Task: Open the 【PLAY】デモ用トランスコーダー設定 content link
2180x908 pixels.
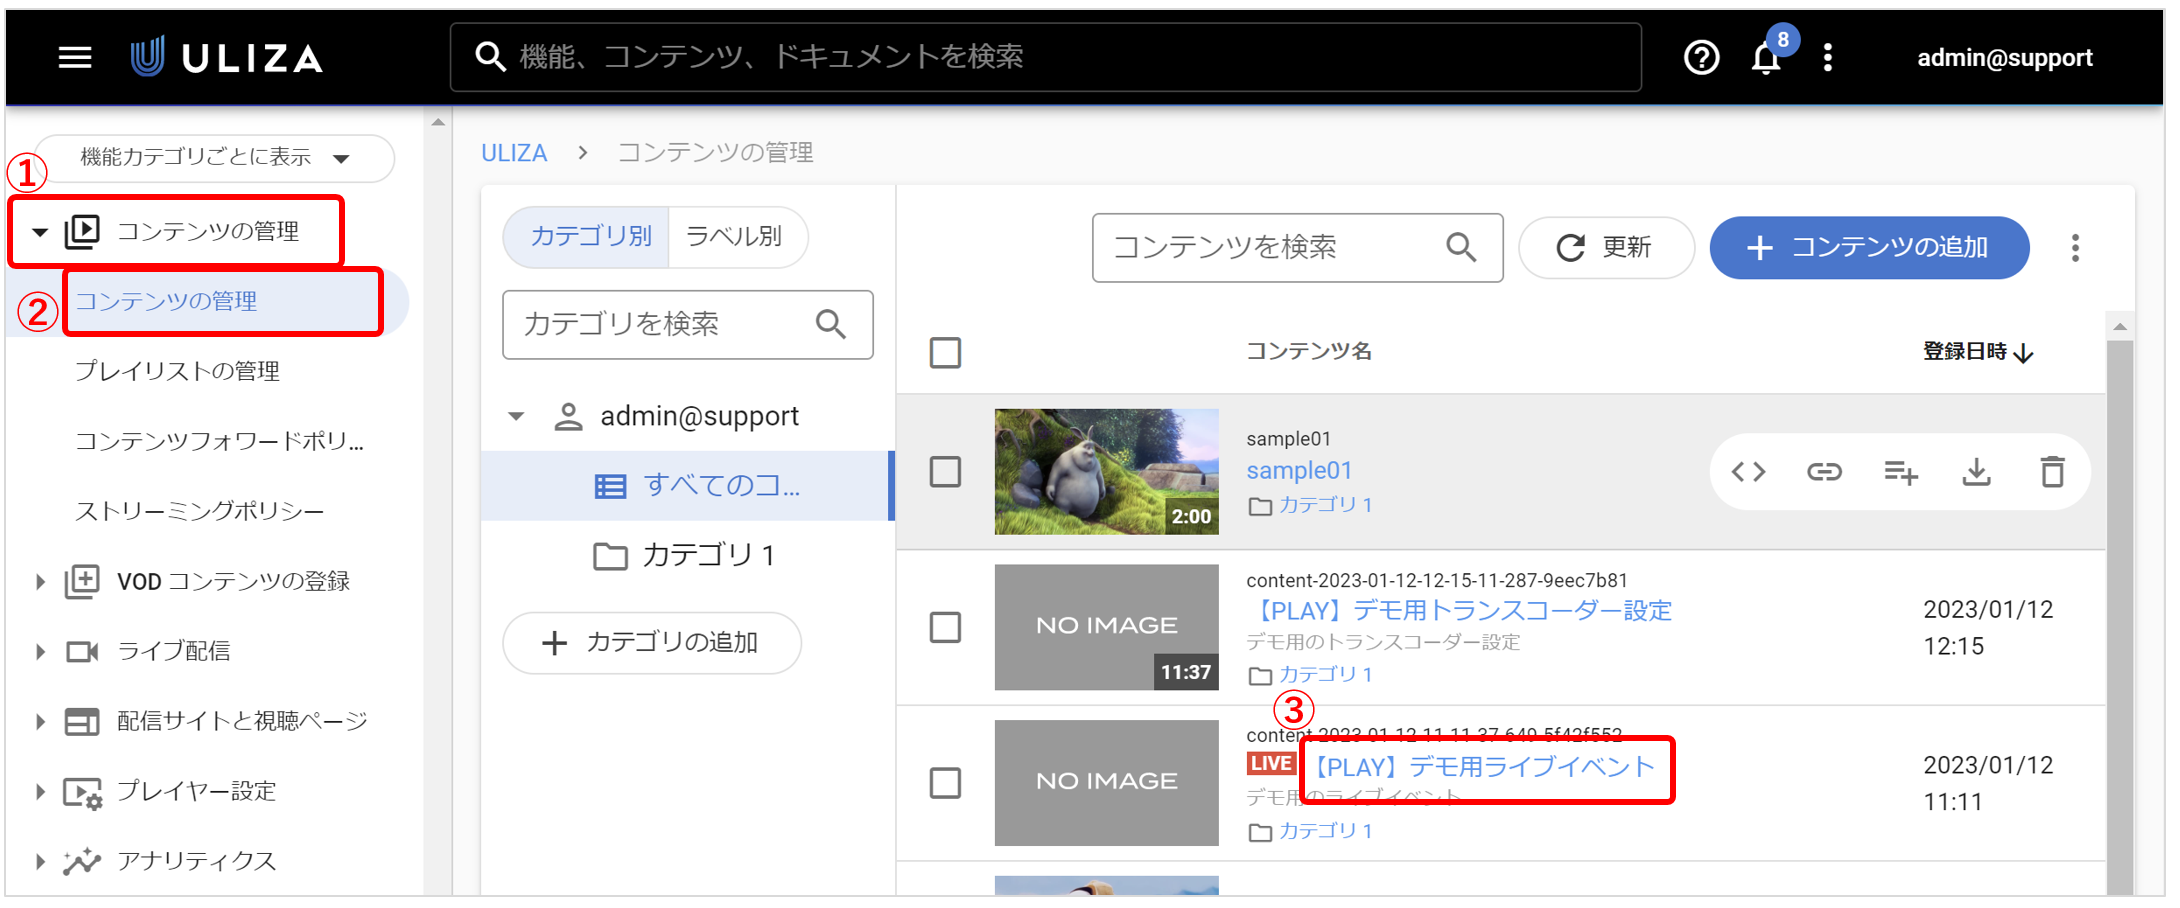Action: (1458, 610)
